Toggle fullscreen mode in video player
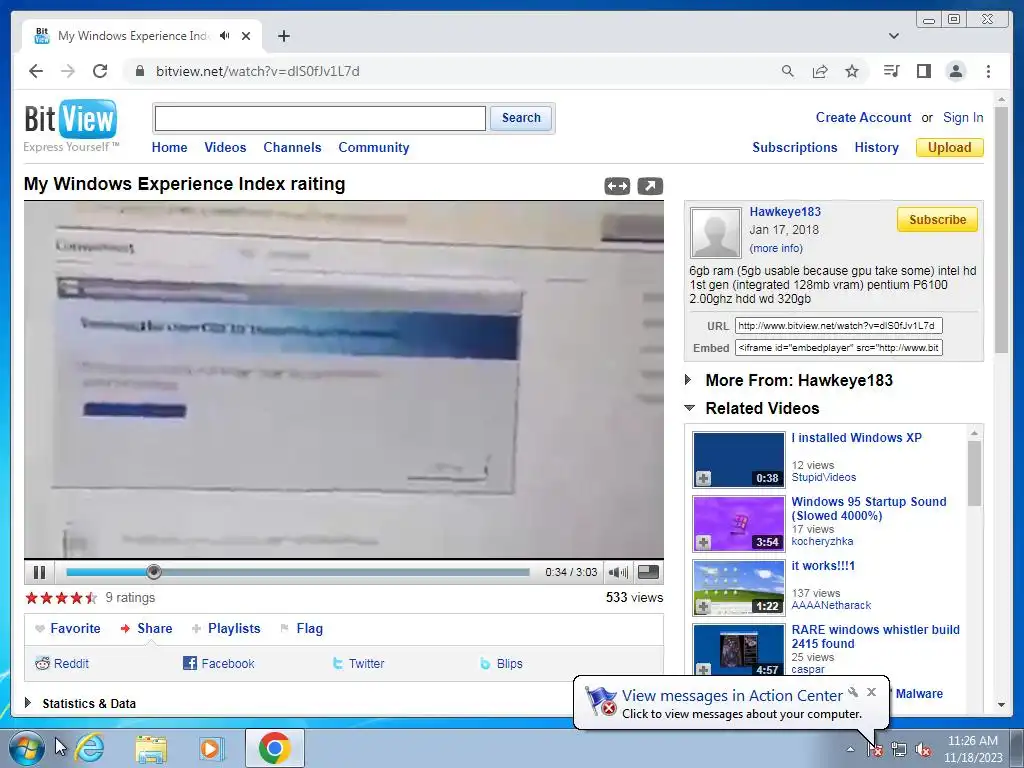Image resolution: width=1024 pixels, height=768 pixels. click(648, 572)
